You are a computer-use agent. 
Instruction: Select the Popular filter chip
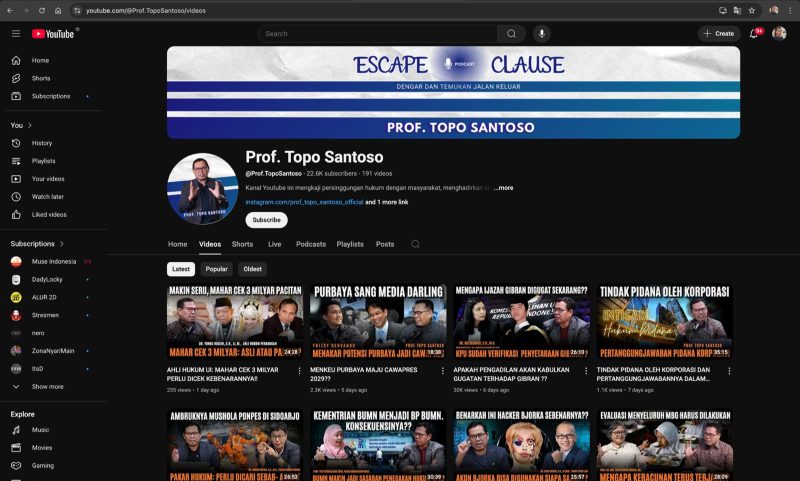(217, 269)
